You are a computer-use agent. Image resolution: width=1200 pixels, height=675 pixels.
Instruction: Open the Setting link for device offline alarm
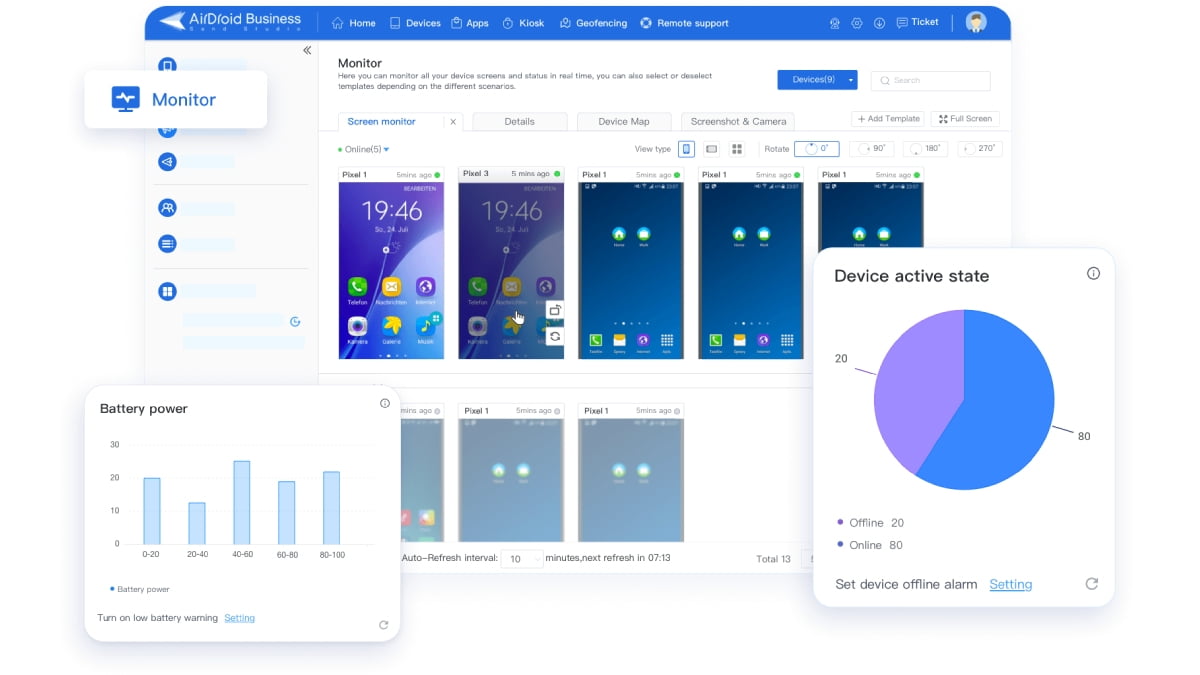point(1010,584)
